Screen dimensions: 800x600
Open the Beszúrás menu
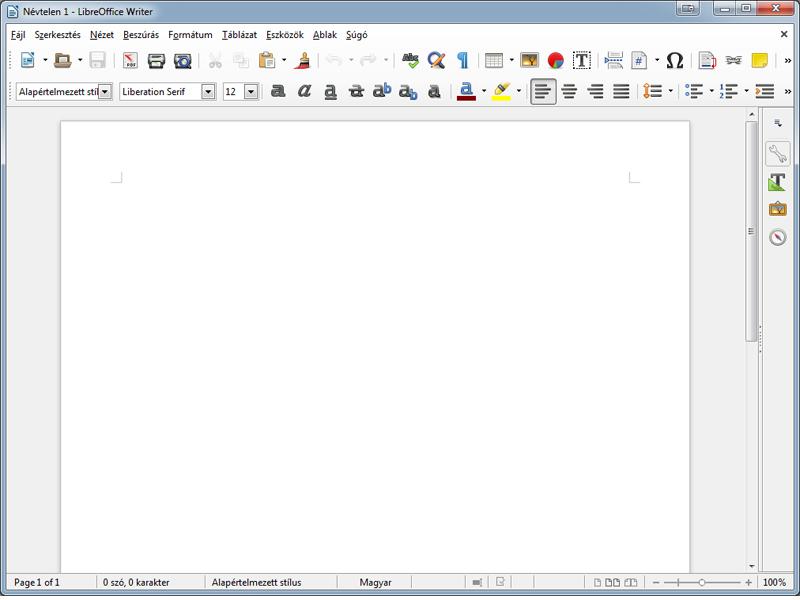(x=141, y=35)
